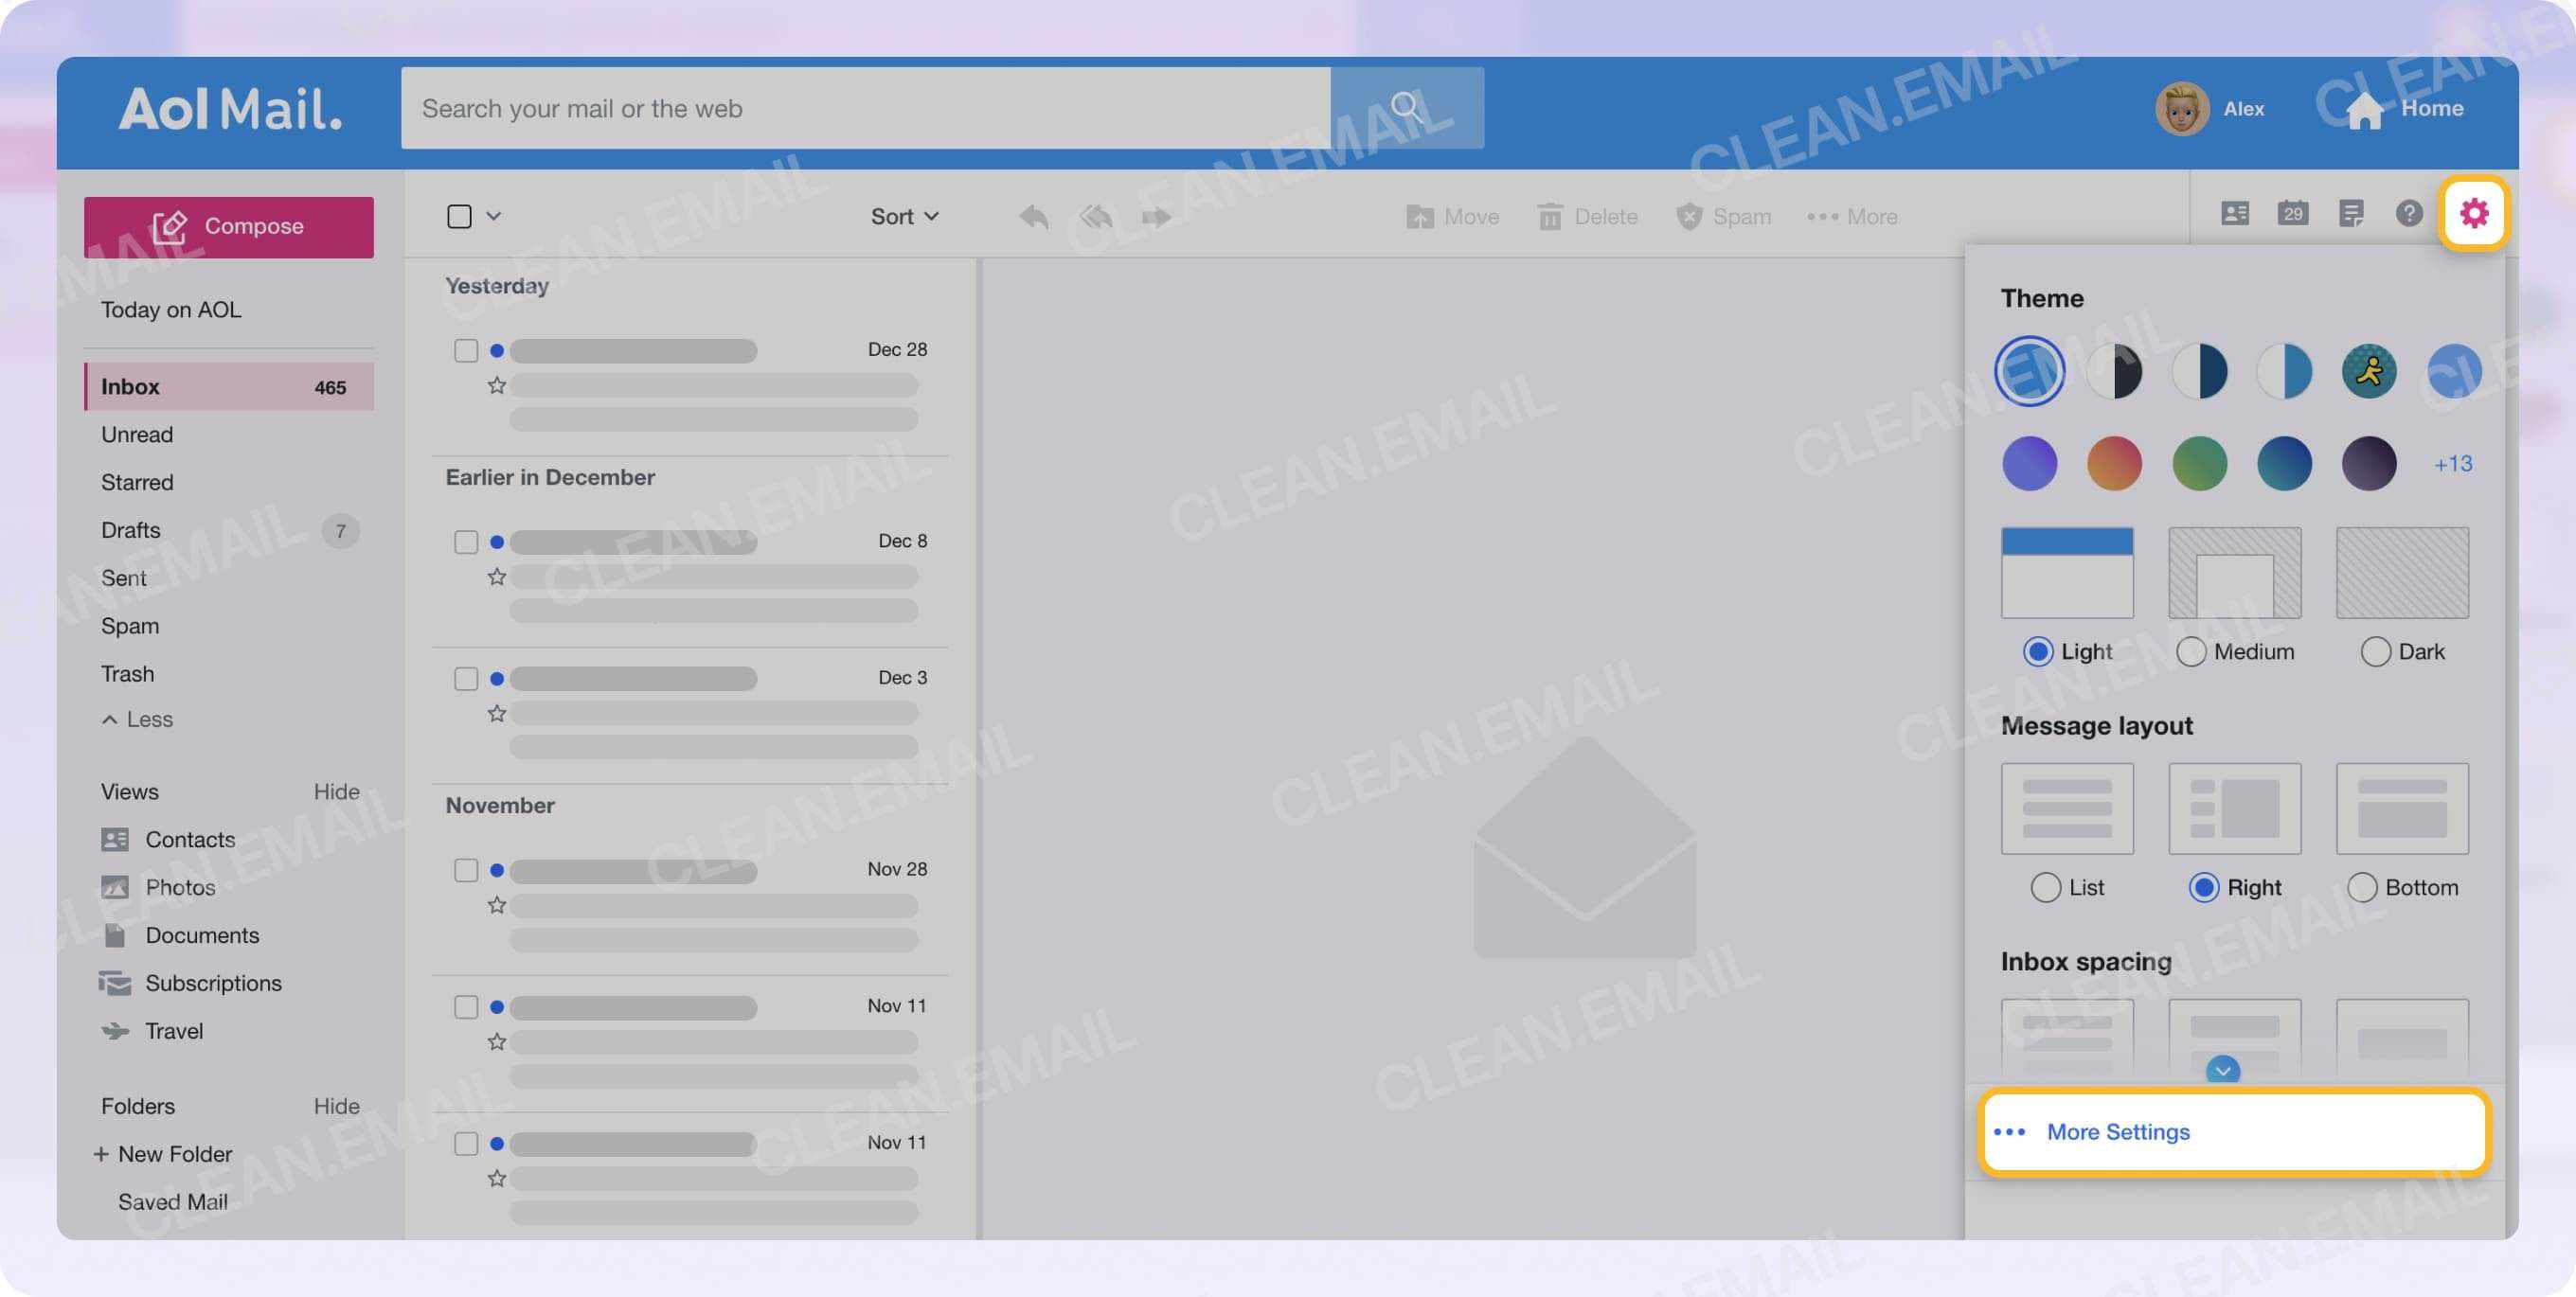Viewport: 2576px width, 1297px height.
Task: Open More Settings
Action: pyautogui.click(x=2117, y=1131)
